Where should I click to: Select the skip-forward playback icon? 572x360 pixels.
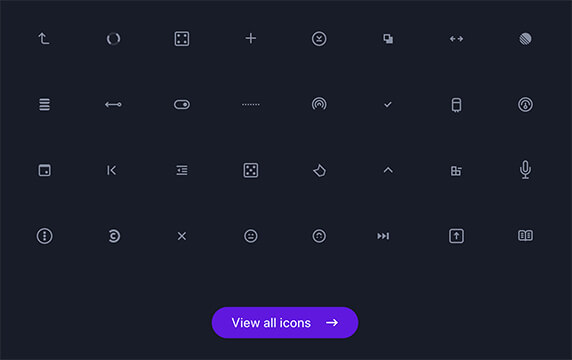click(x=383, y=236)
